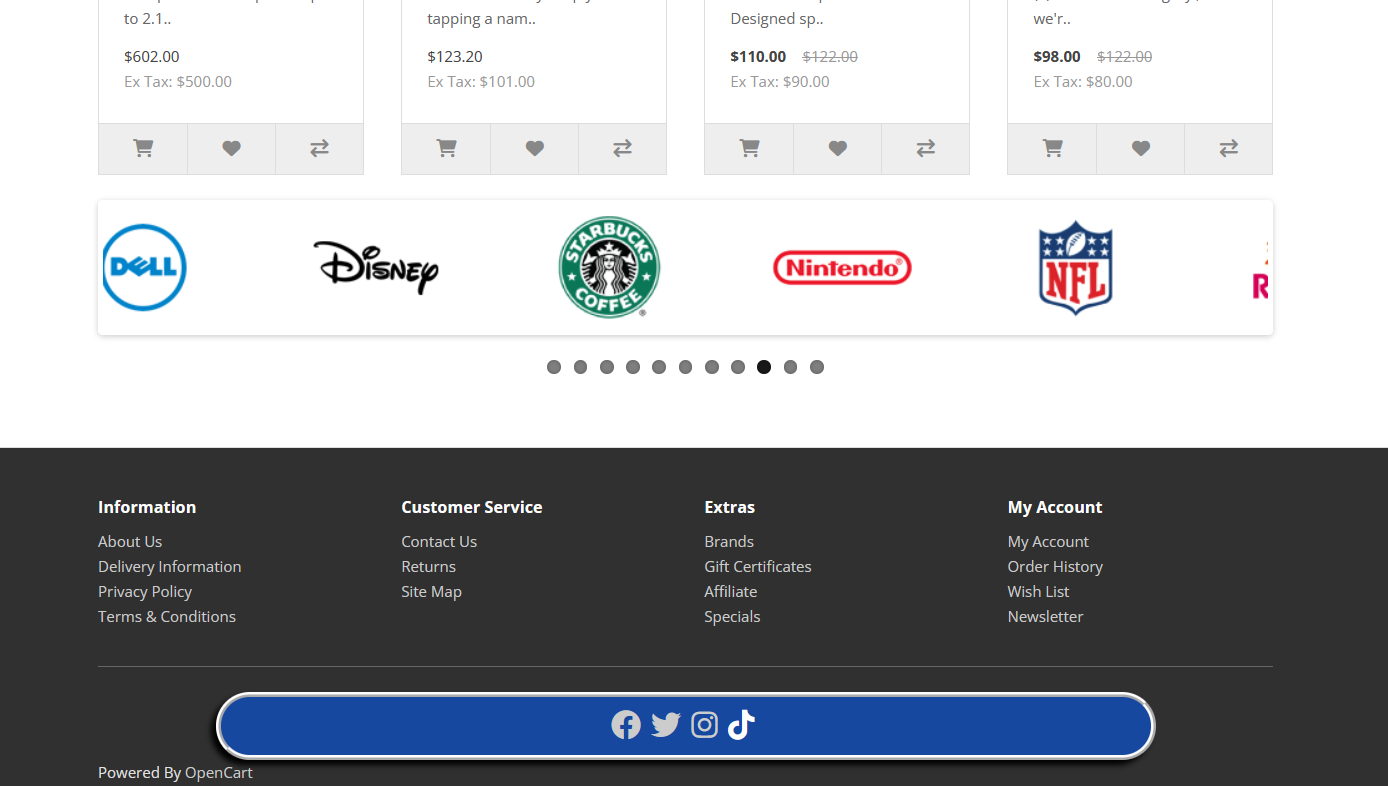Compare the $602.00 product
The width and height of the screenshot is (1388, 786).
(319, 149)
